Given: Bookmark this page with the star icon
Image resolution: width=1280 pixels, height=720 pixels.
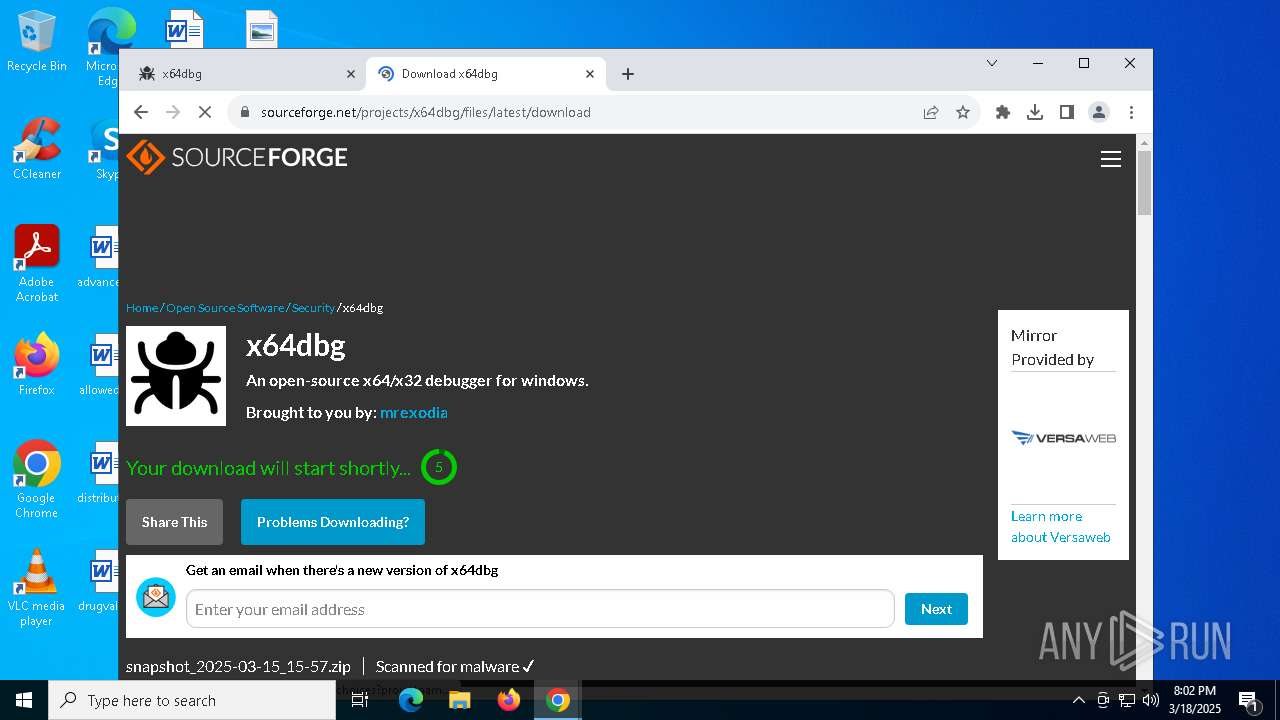Looking at the screenshot, I should [963, 112].
